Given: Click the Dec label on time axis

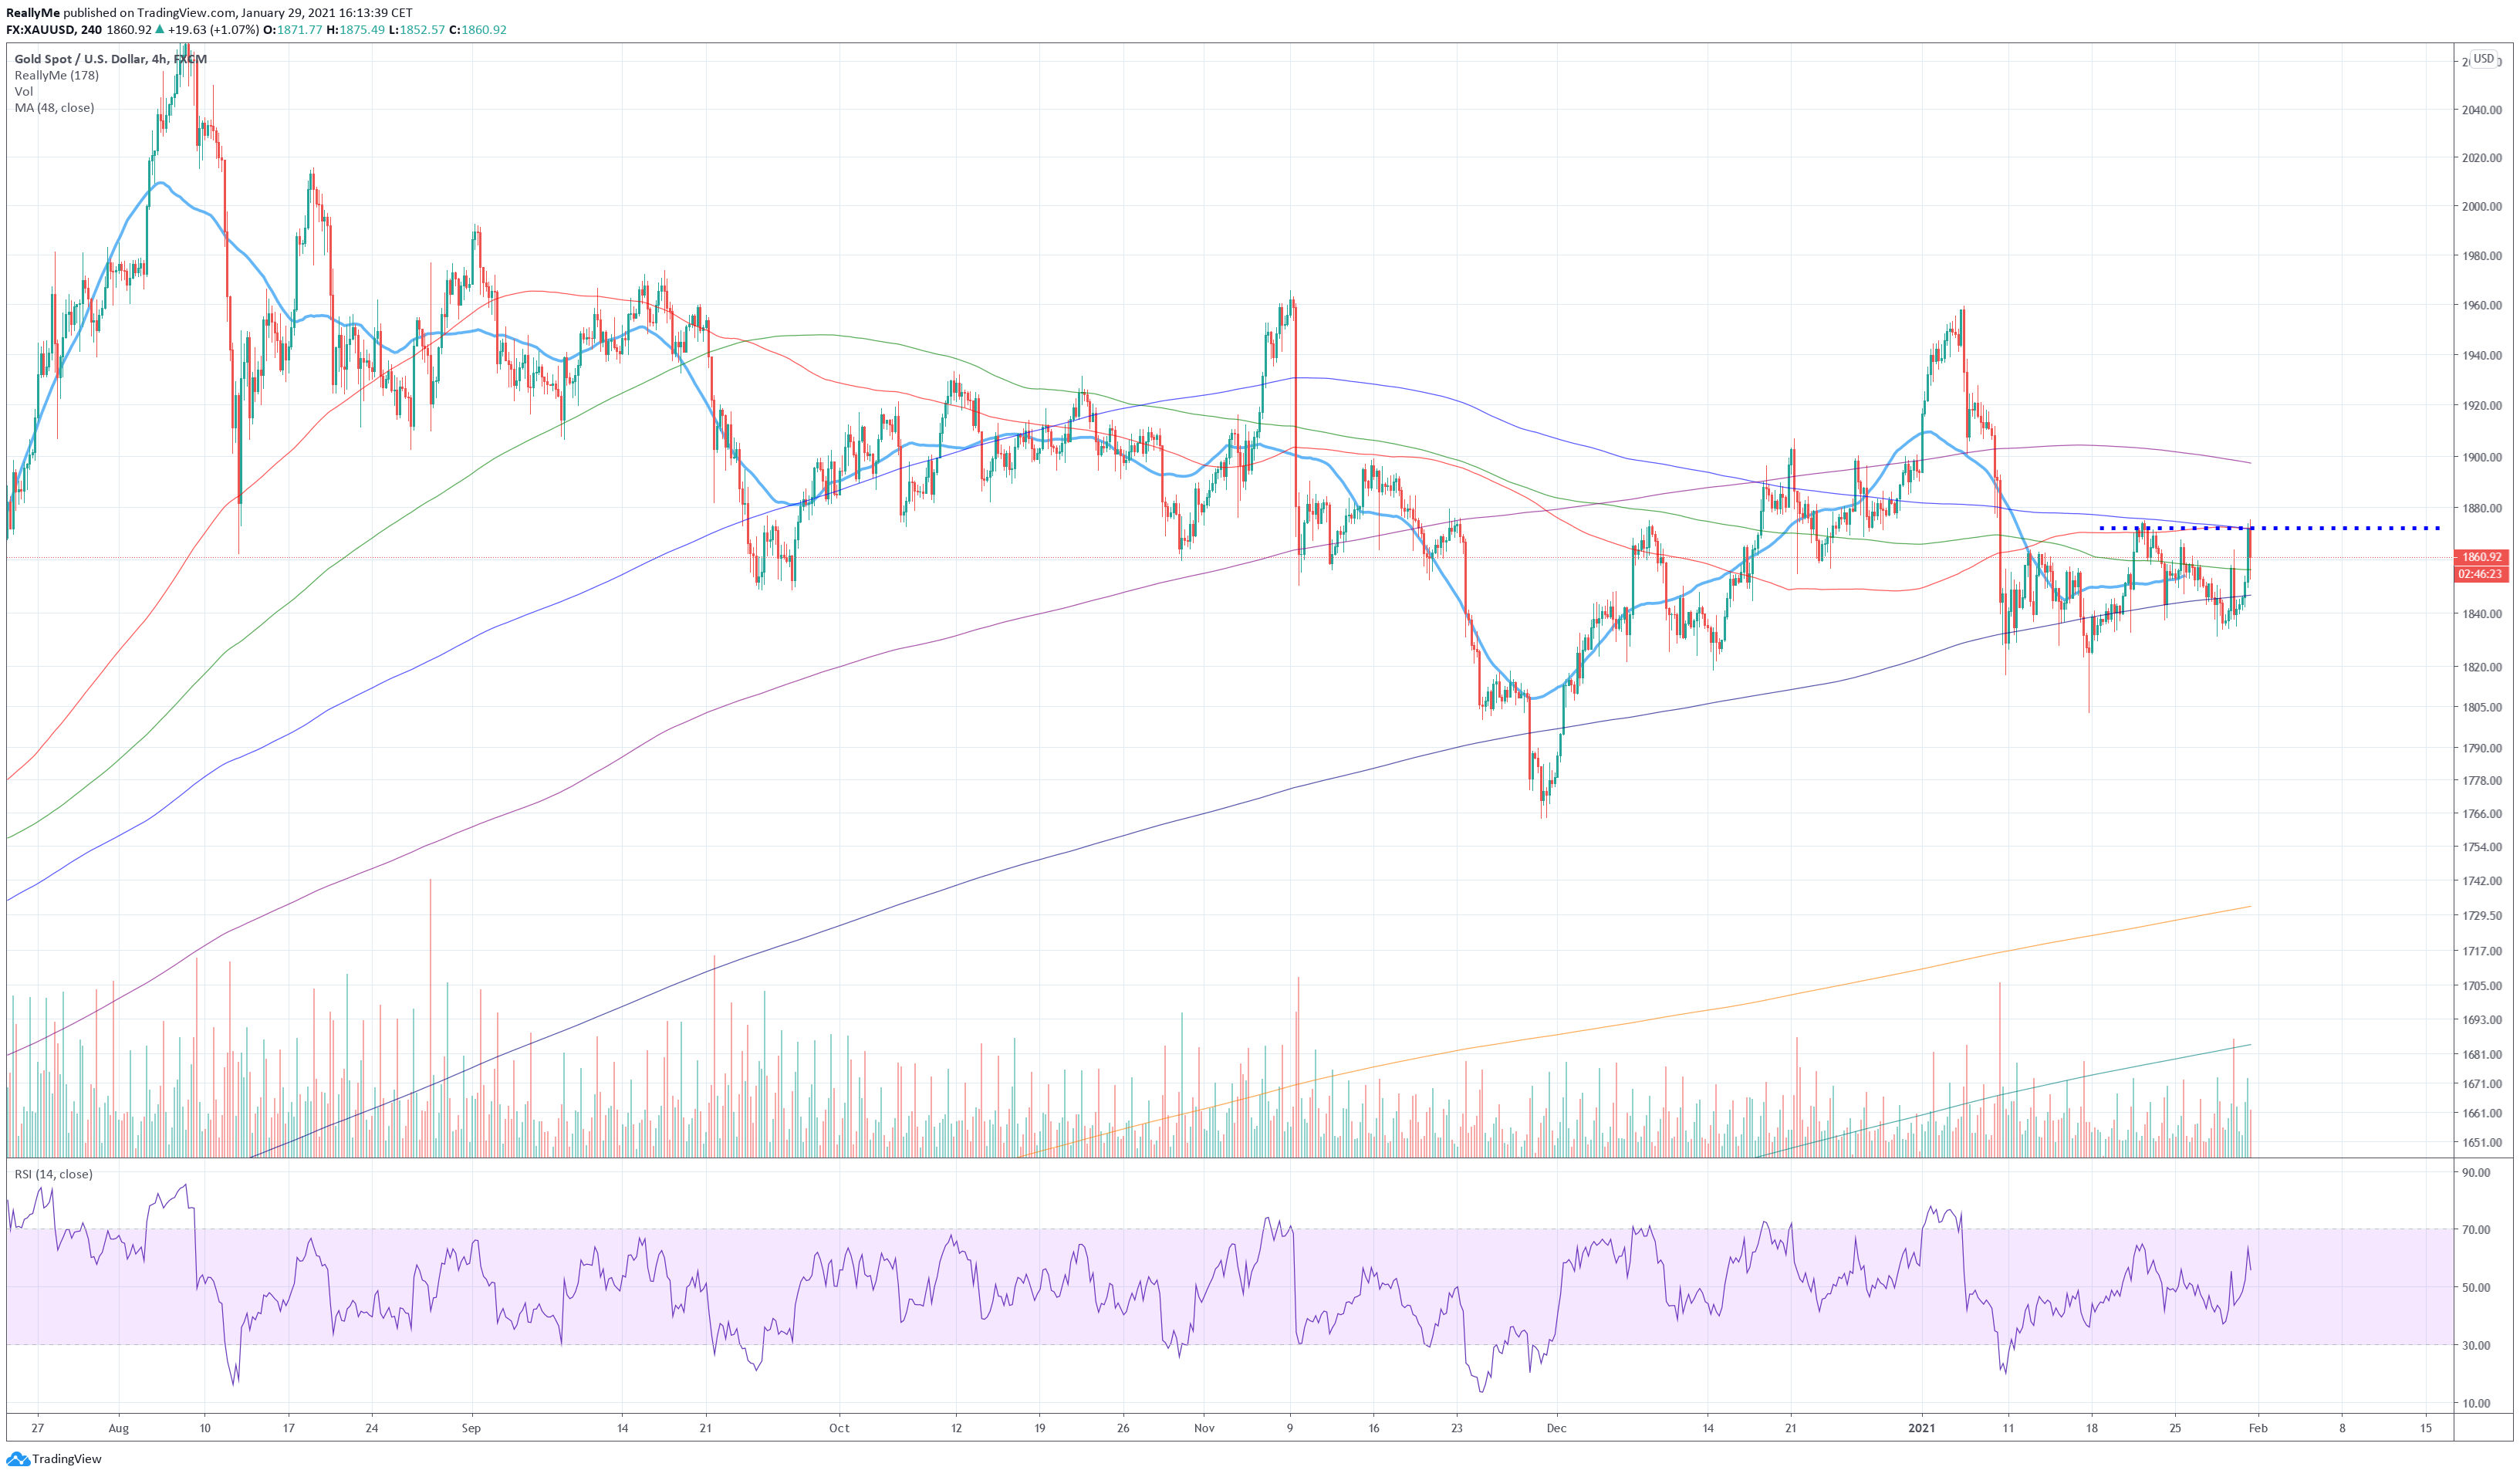Looking at the screenshot, I should point(1556,1428).
